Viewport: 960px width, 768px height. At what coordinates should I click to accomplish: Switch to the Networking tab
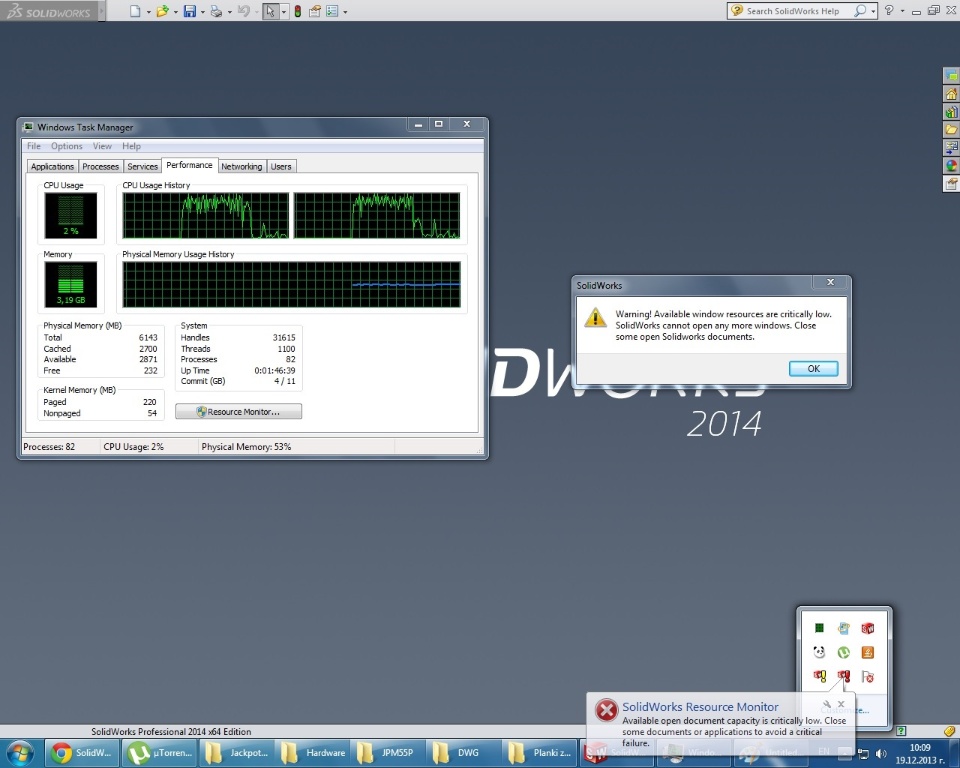click(x=242, y=167)
